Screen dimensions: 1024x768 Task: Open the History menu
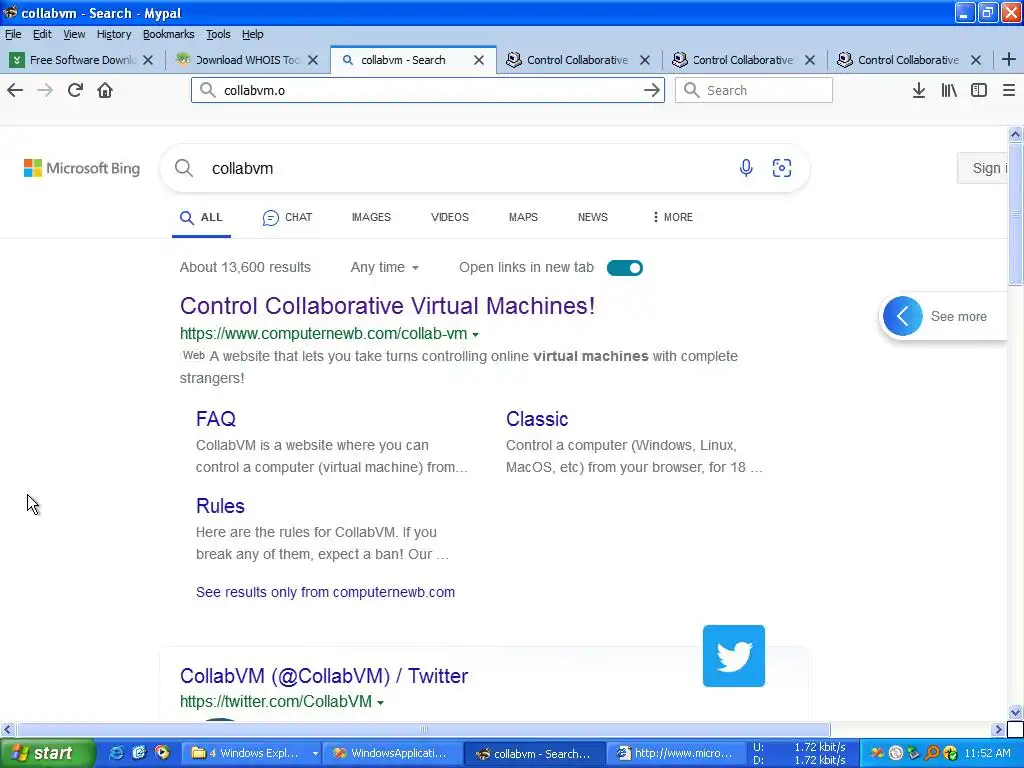click(x=114, y=34)
